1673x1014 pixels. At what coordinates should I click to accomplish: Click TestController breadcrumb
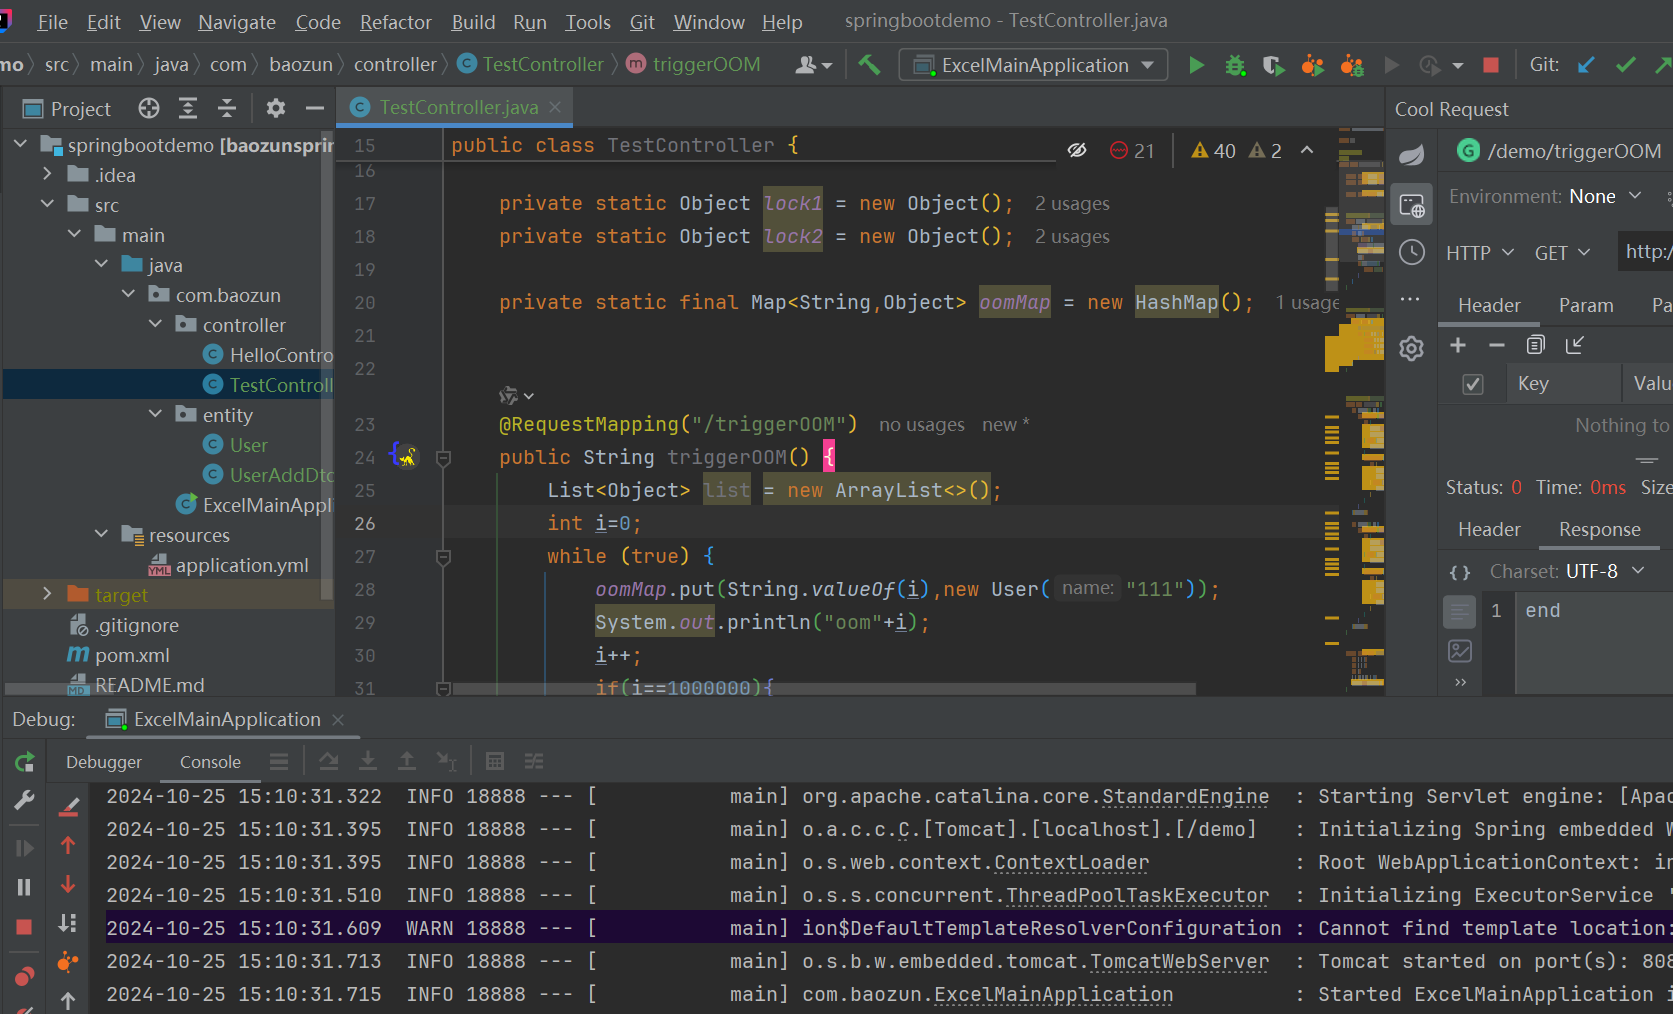531,64
